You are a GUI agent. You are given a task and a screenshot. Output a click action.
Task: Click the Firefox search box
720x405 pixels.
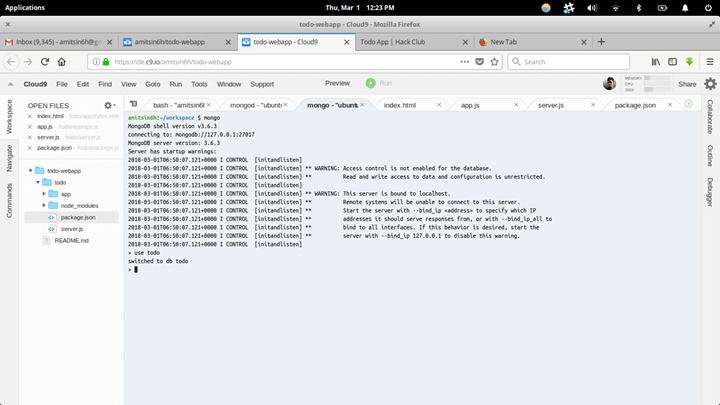click(x=568, y=62)
